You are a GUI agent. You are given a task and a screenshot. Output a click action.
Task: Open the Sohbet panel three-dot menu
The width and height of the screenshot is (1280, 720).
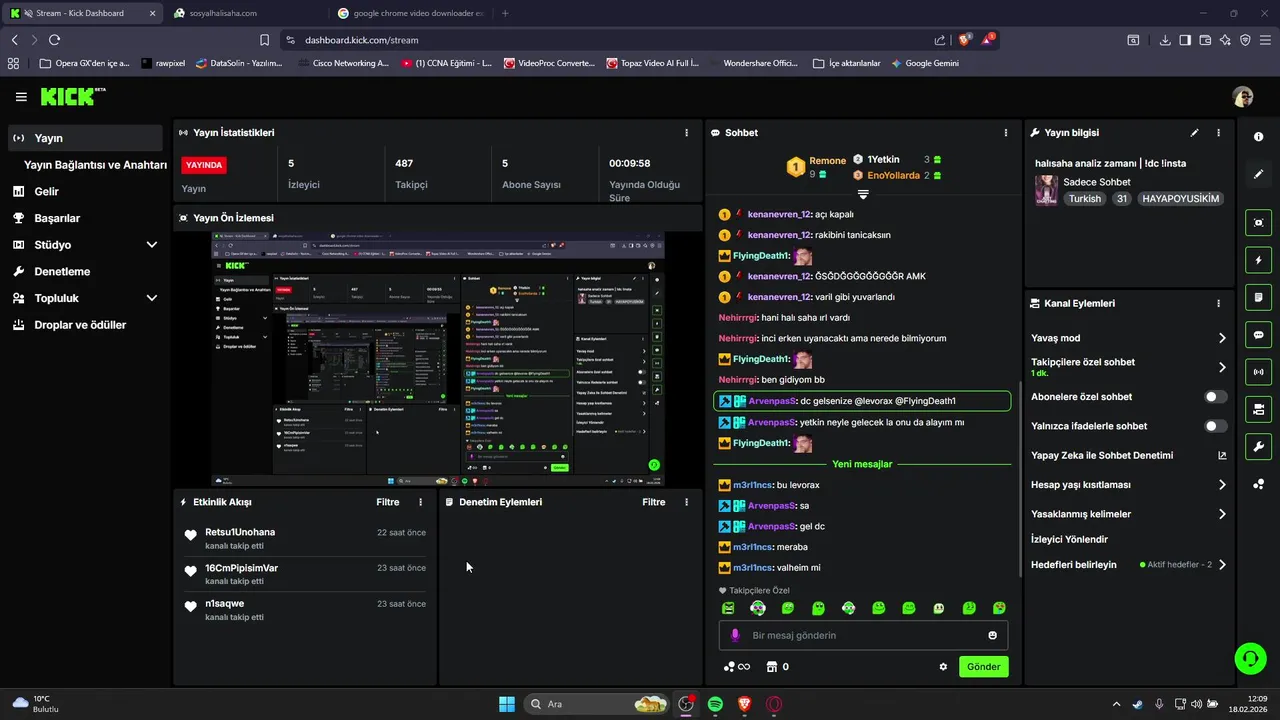[x=1006, y=132]
